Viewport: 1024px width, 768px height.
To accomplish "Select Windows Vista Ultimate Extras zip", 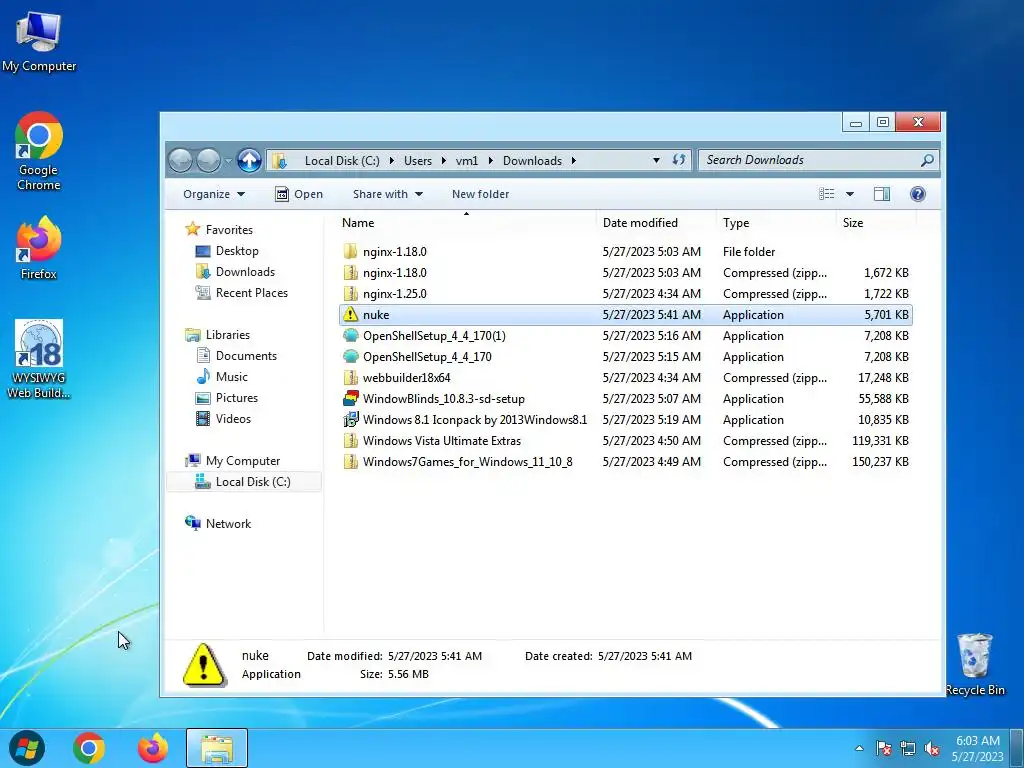I will [x=626, y=441].
